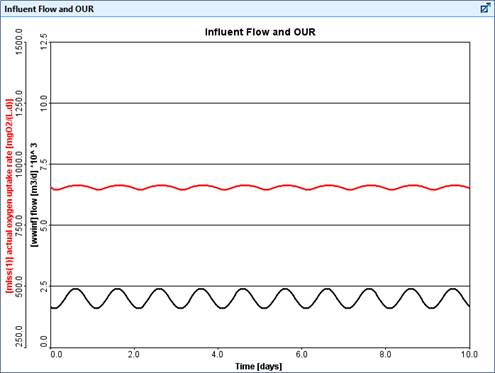
Task: Click the 2.5 tick on flow axis
Action: (x=44, y=286)
